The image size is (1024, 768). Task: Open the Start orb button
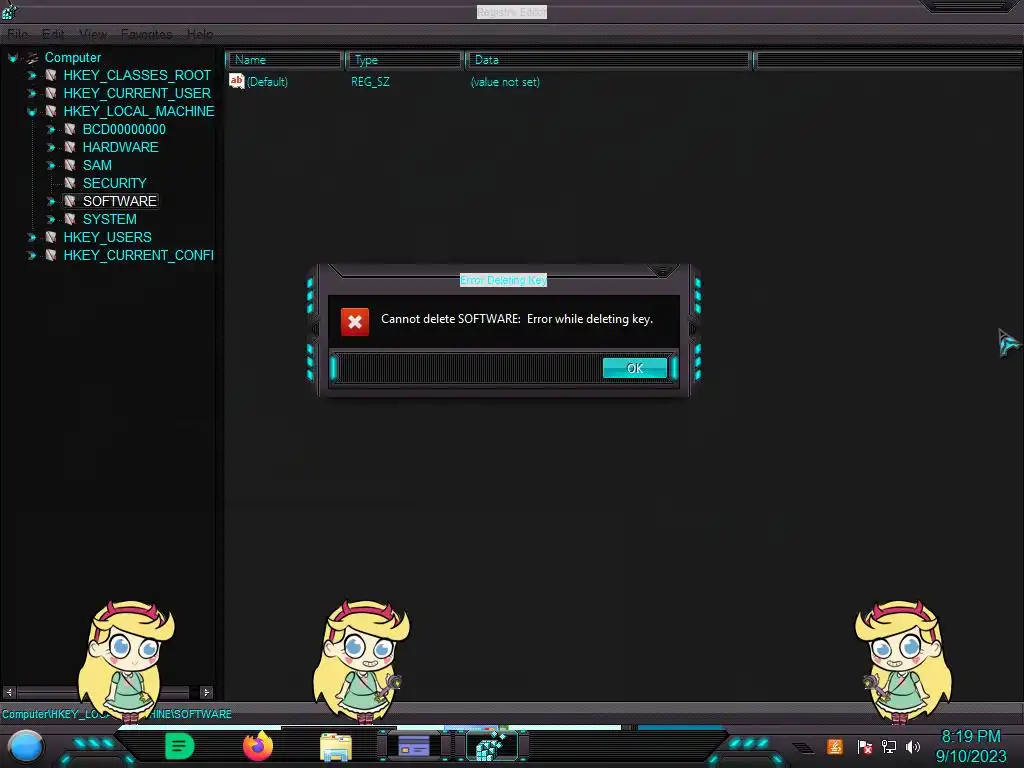(25, 746)
